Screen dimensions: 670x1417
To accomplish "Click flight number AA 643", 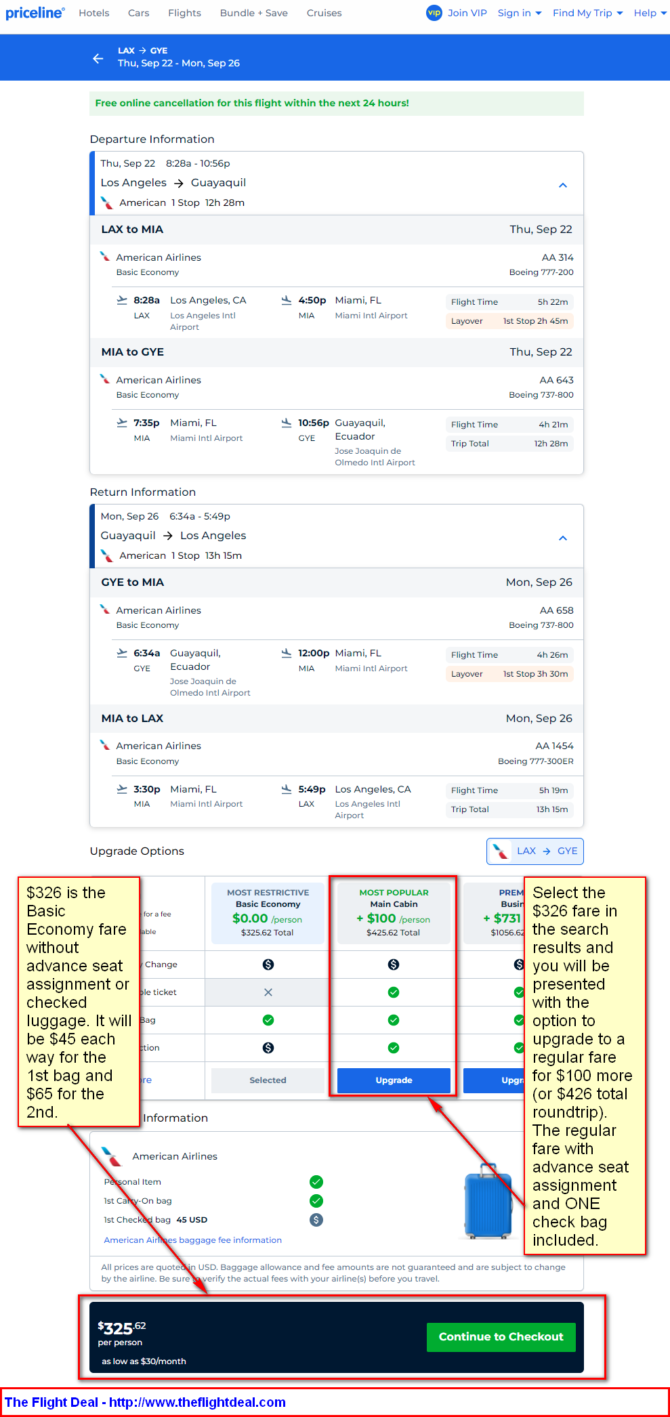I will 558,380.
